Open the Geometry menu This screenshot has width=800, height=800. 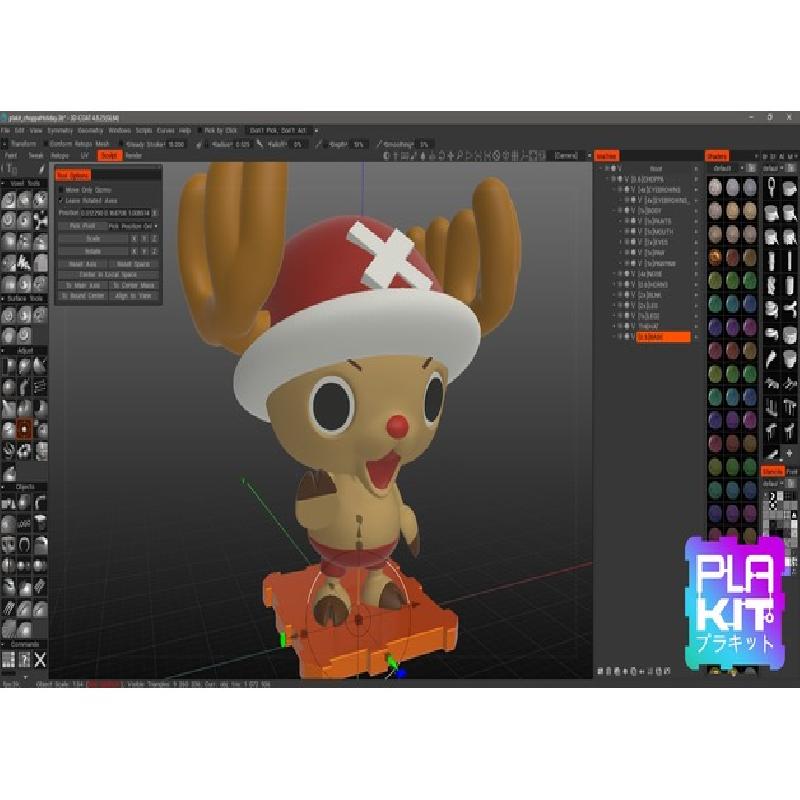tap(90, 131)
